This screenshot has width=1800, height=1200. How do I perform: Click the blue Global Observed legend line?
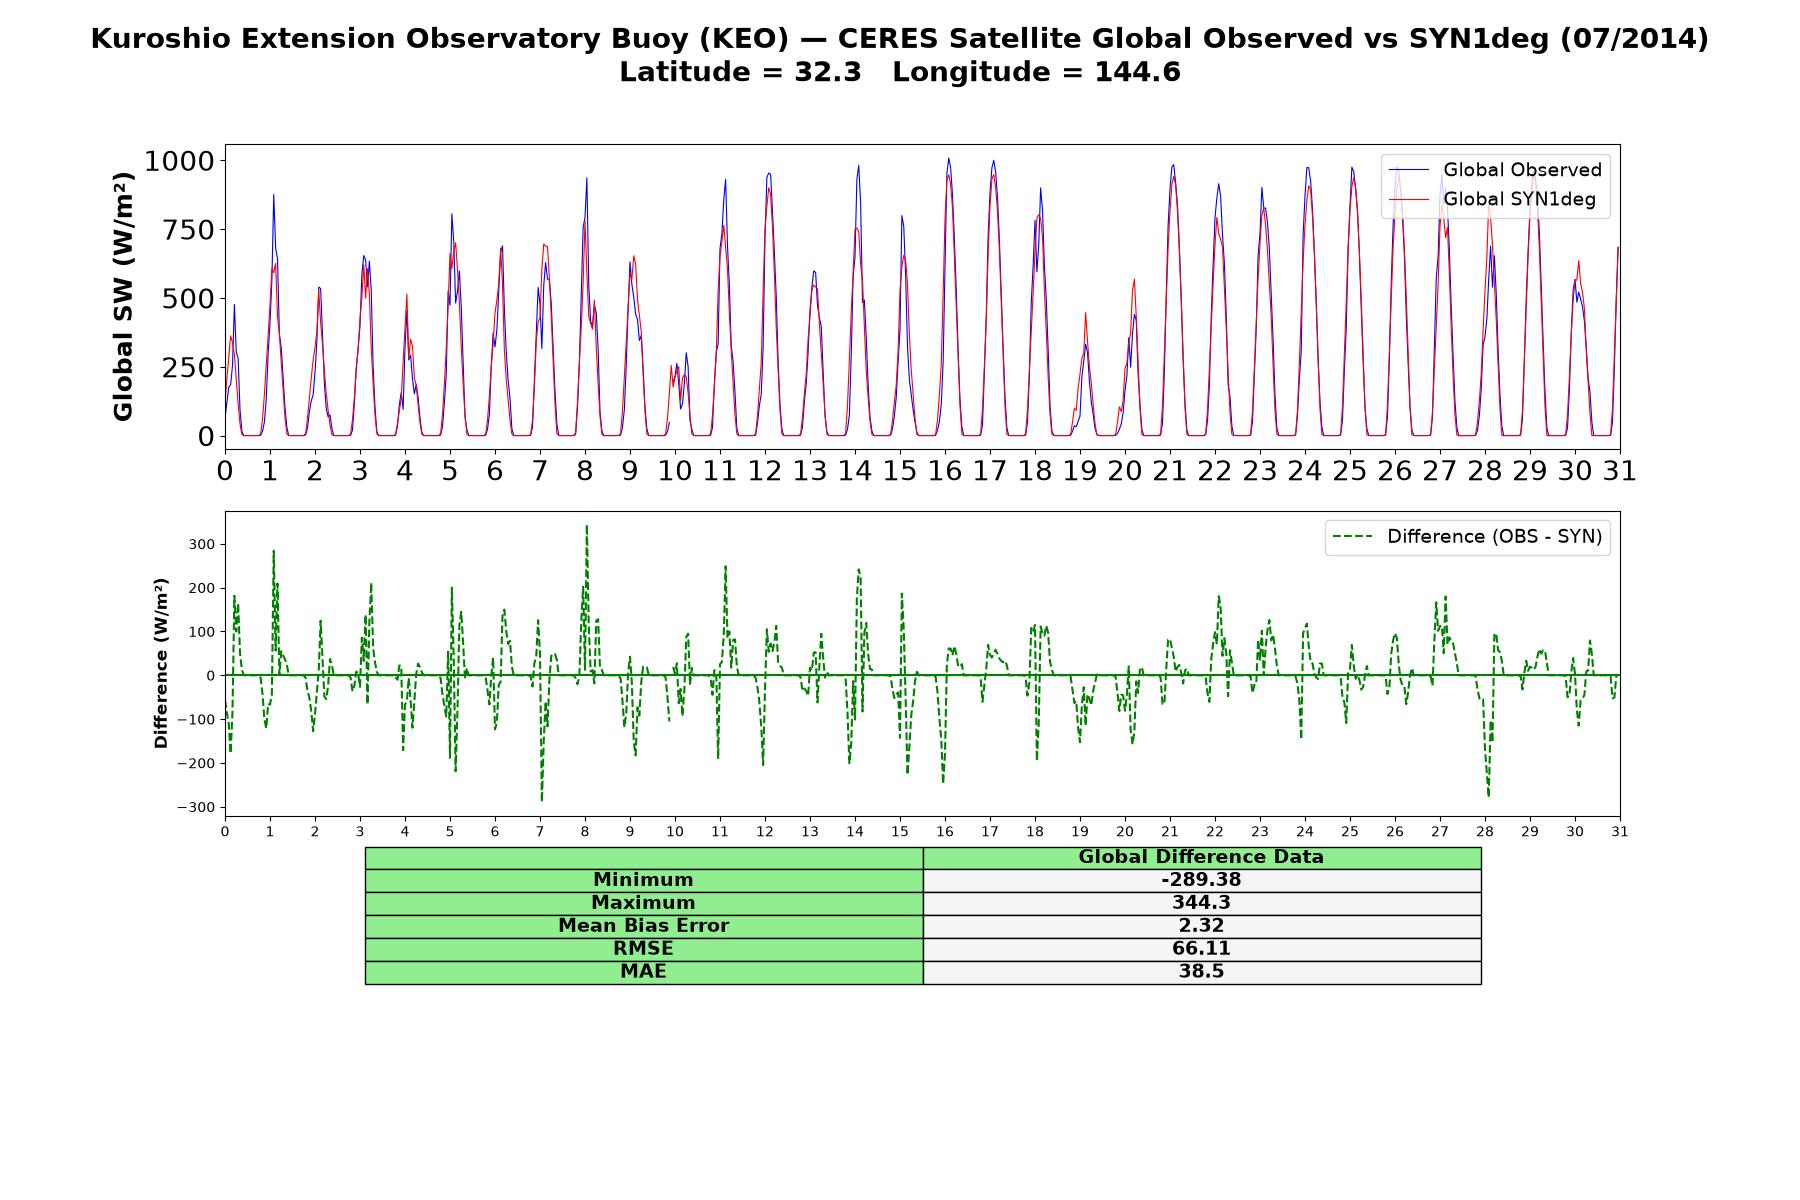click(1409, 170)
